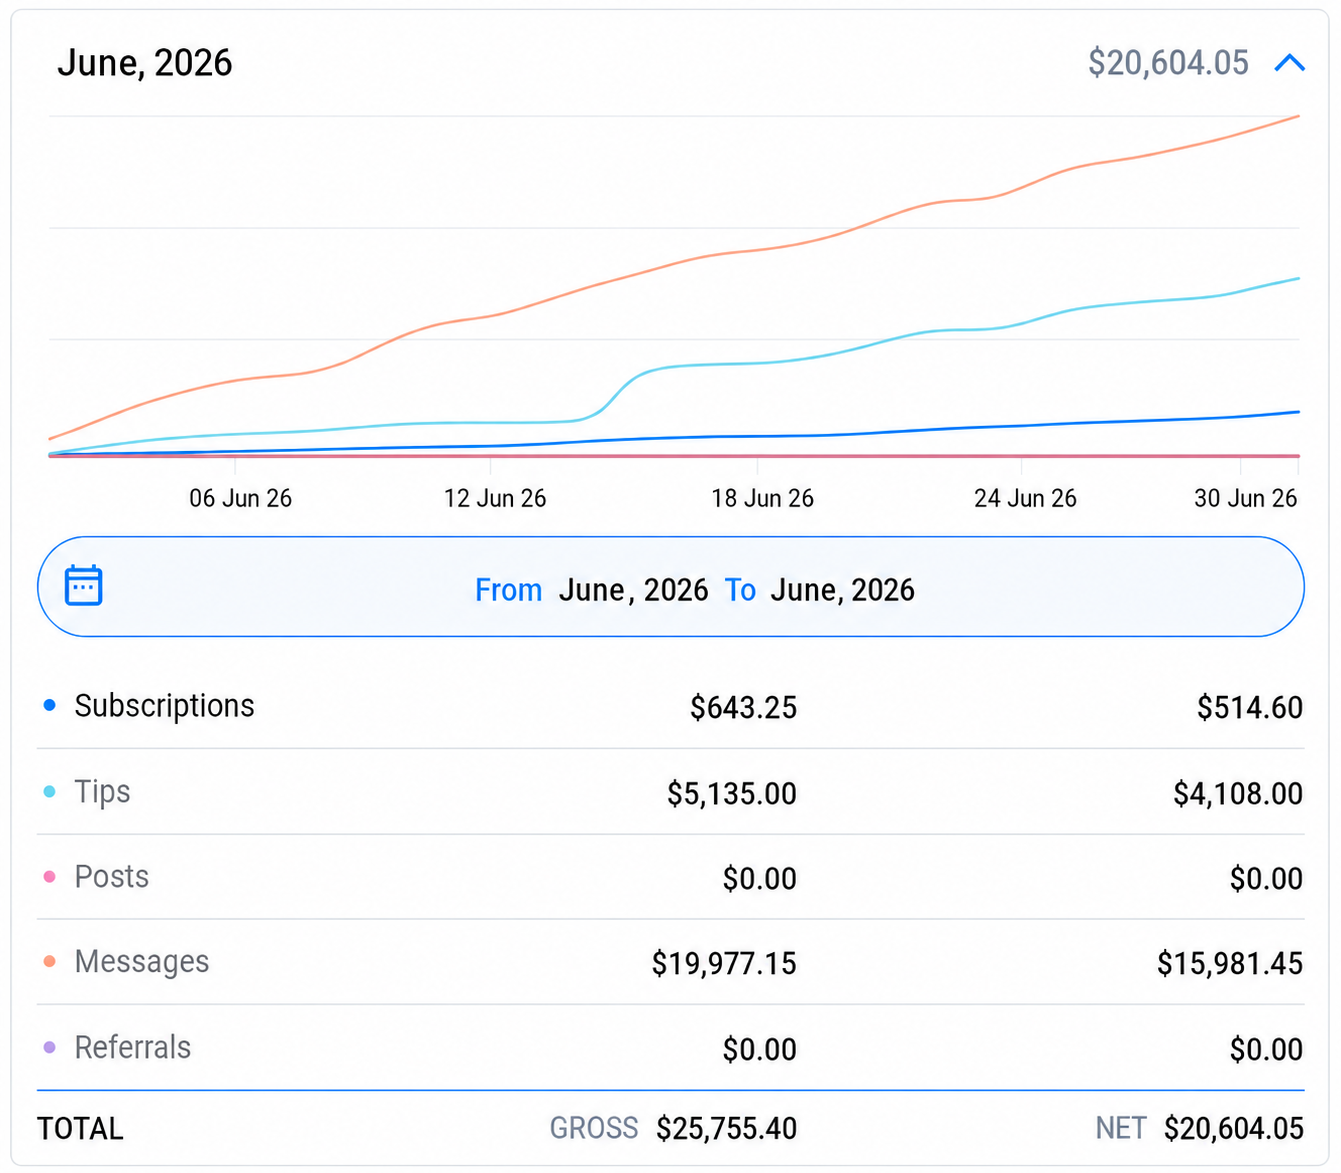Toggle the Referrals legend dot
Screen dimensions: 1341x1173
click(x=50, y=1048)
